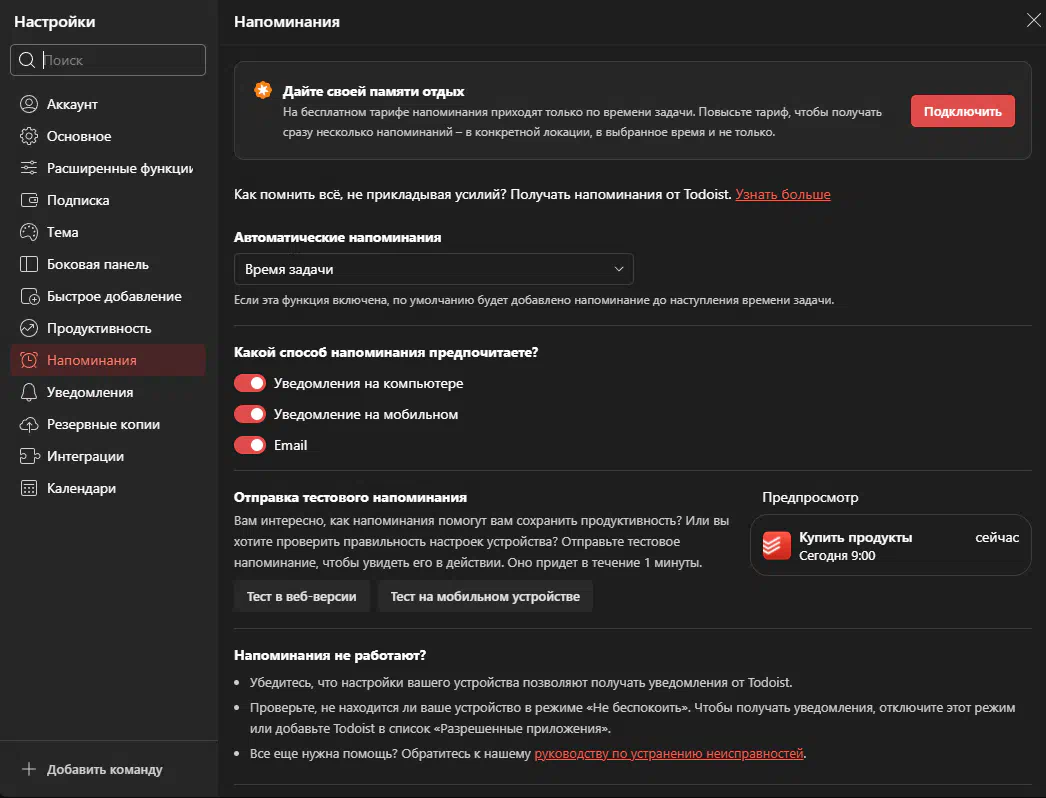The height and width of the screenshot is (798, 1046).
Task: Click the quick add icon beside Быстрое добавление
Action: coord(29,296)
